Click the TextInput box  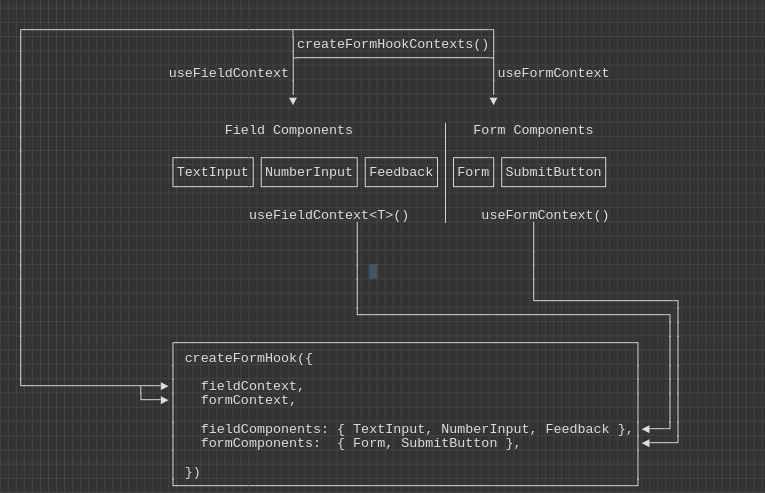click(213, 172)
